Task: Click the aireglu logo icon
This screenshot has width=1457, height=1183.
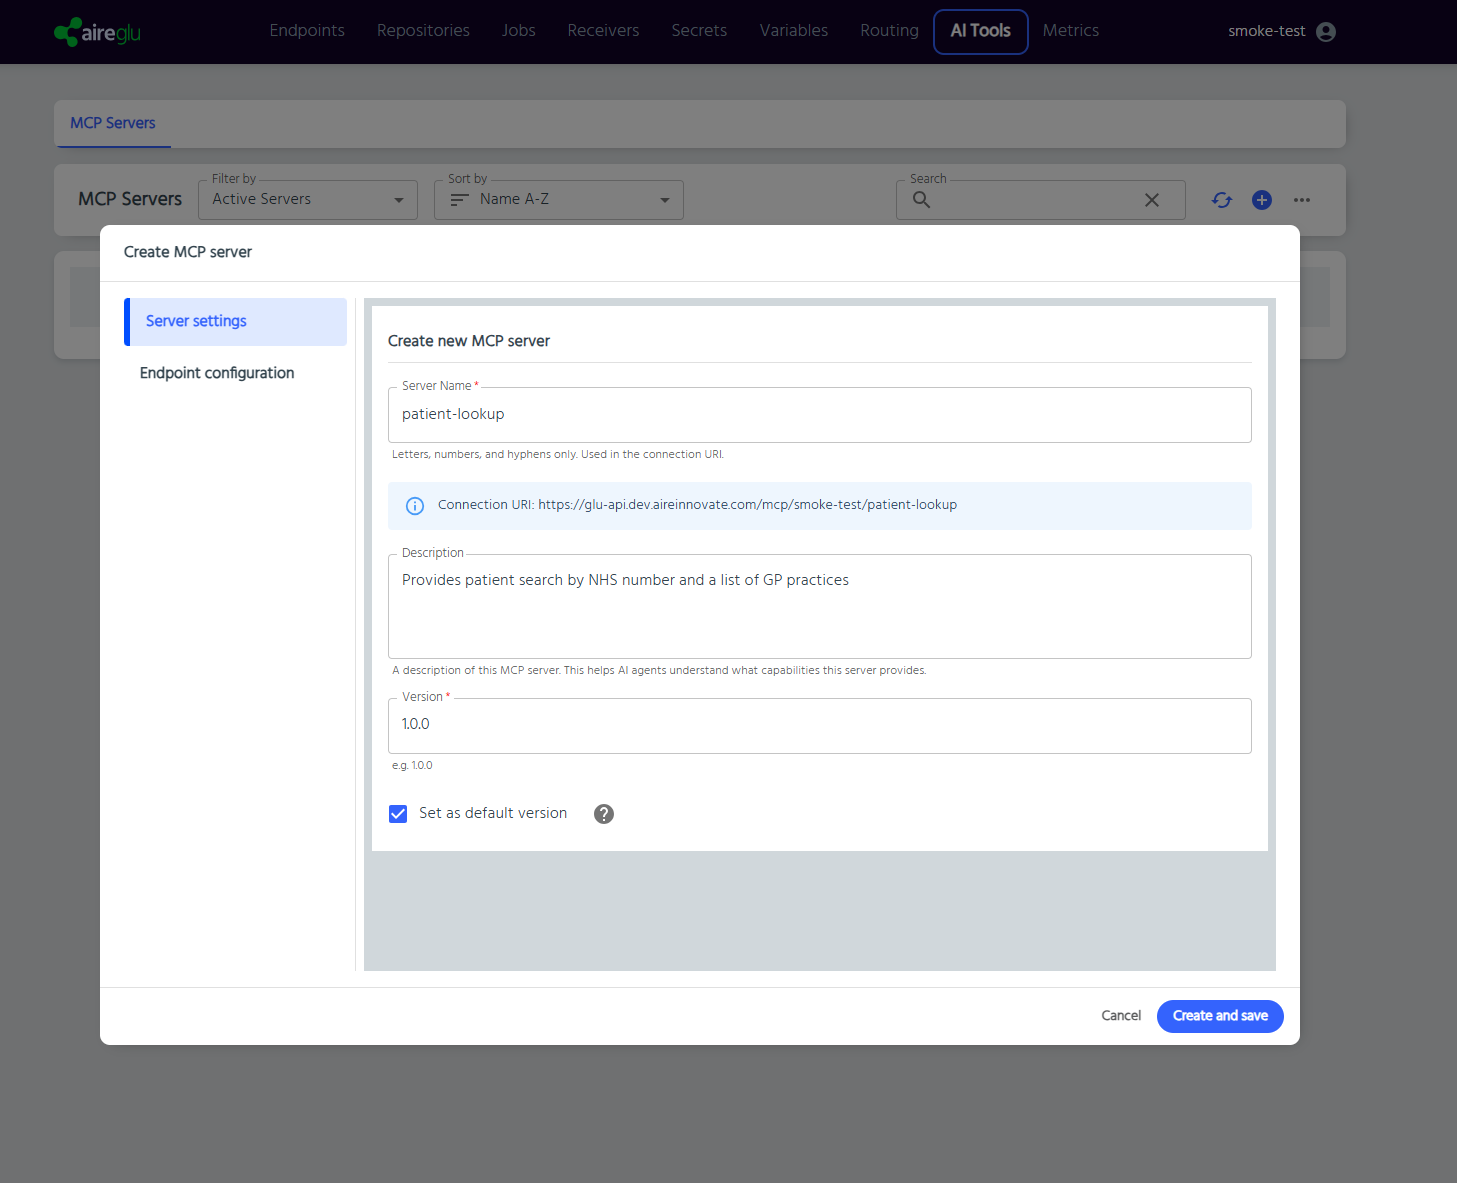Action: click(68, 32)
